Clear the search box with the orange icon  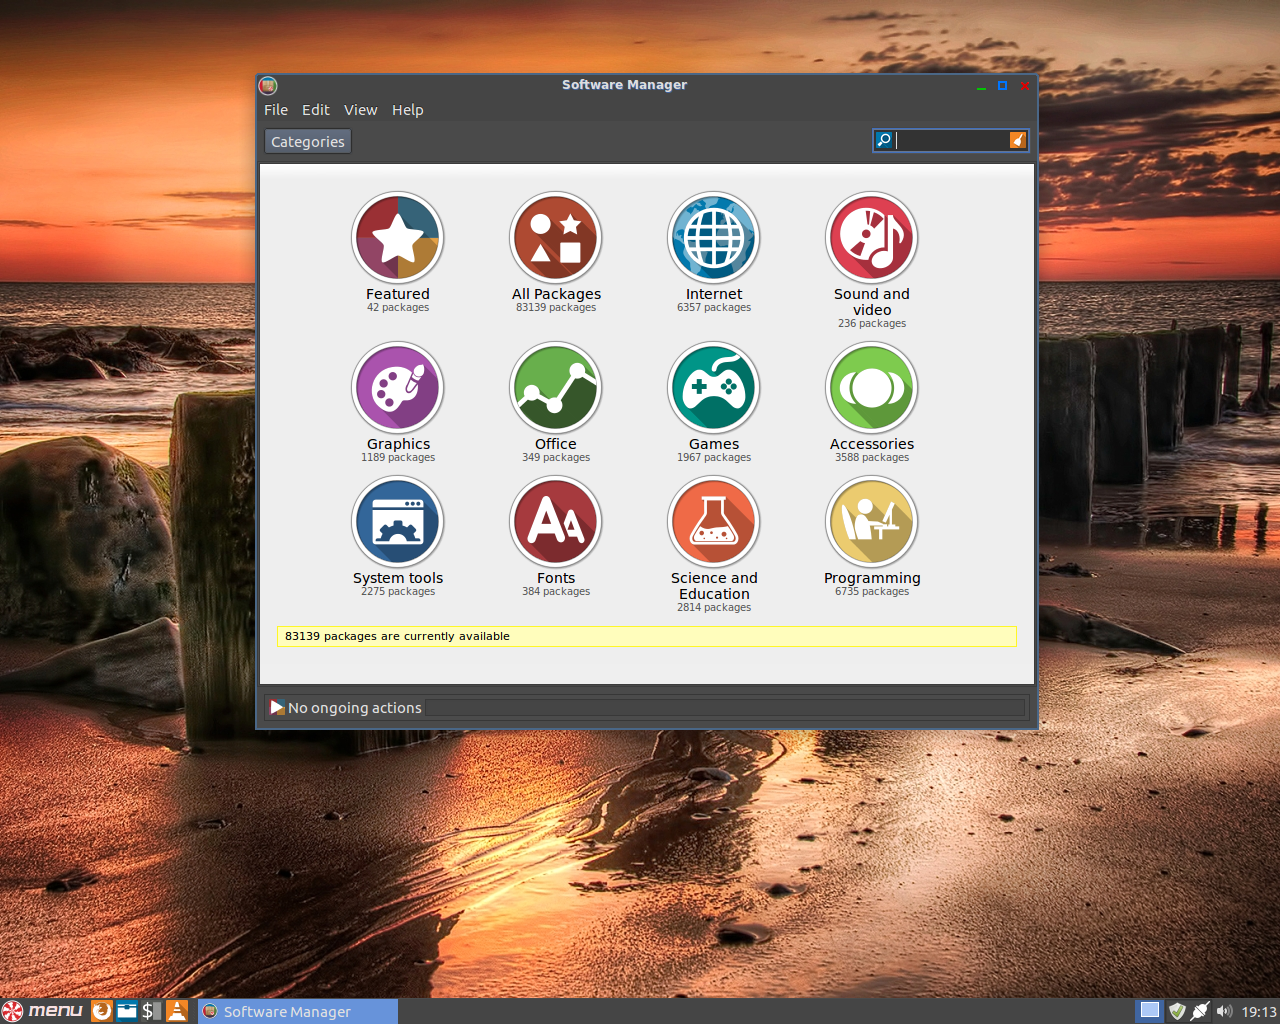[1017, 140]
